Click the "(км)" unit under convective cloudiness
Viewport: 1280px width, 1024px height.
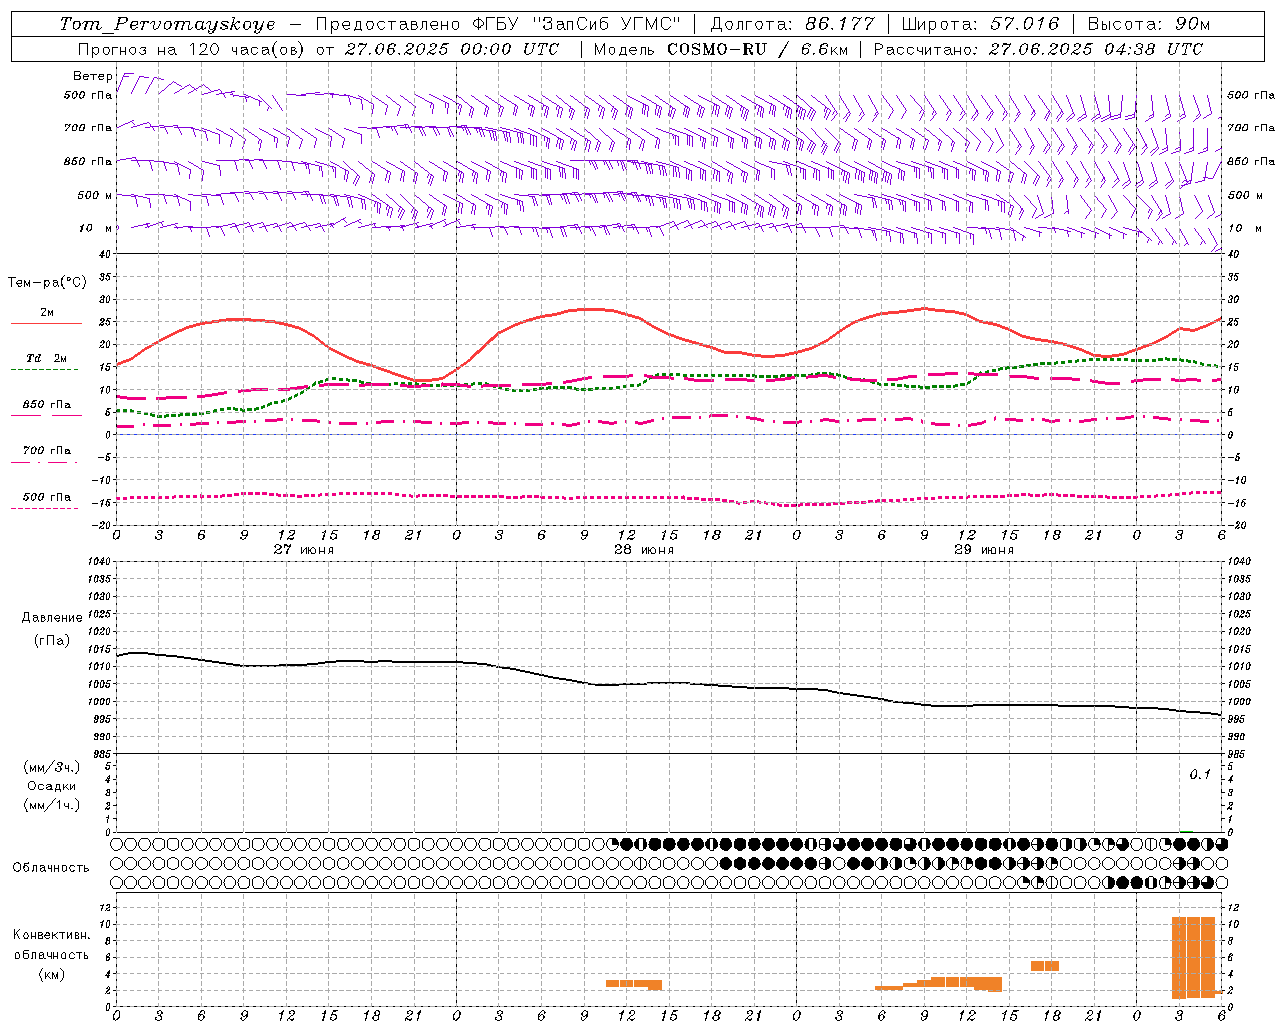pos(51,974)
